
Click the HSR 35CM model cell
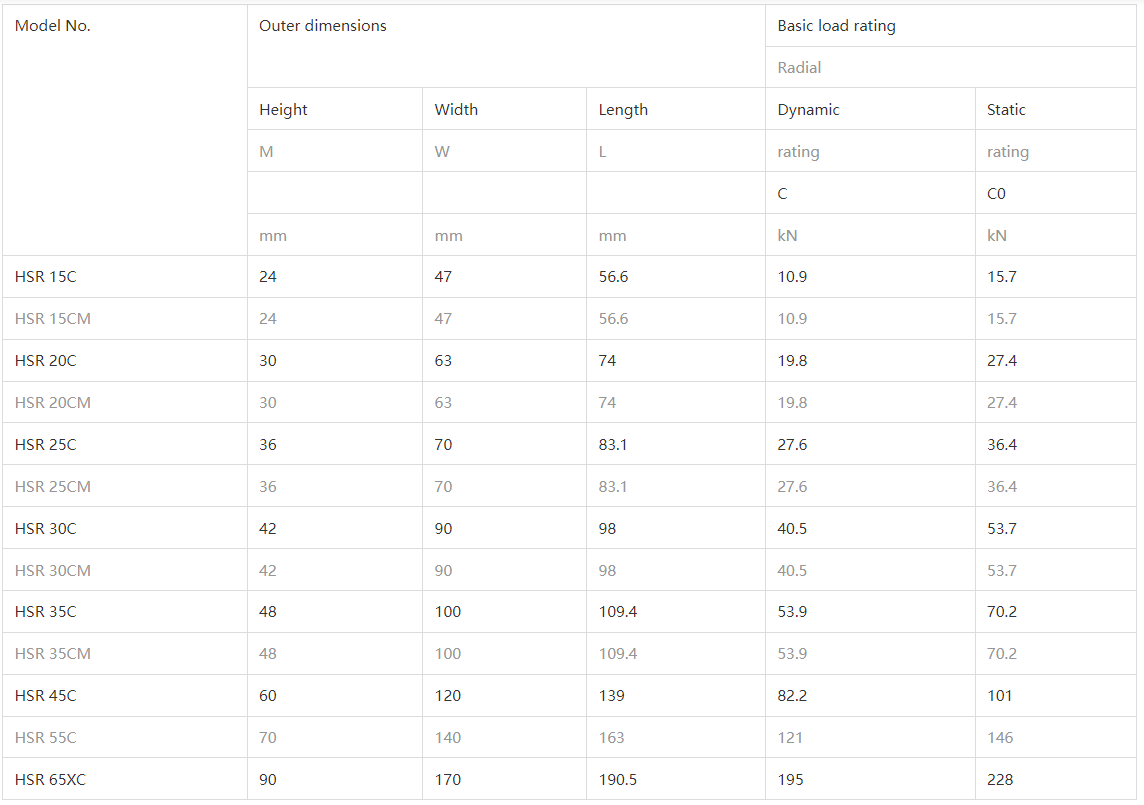click(53, 654)
